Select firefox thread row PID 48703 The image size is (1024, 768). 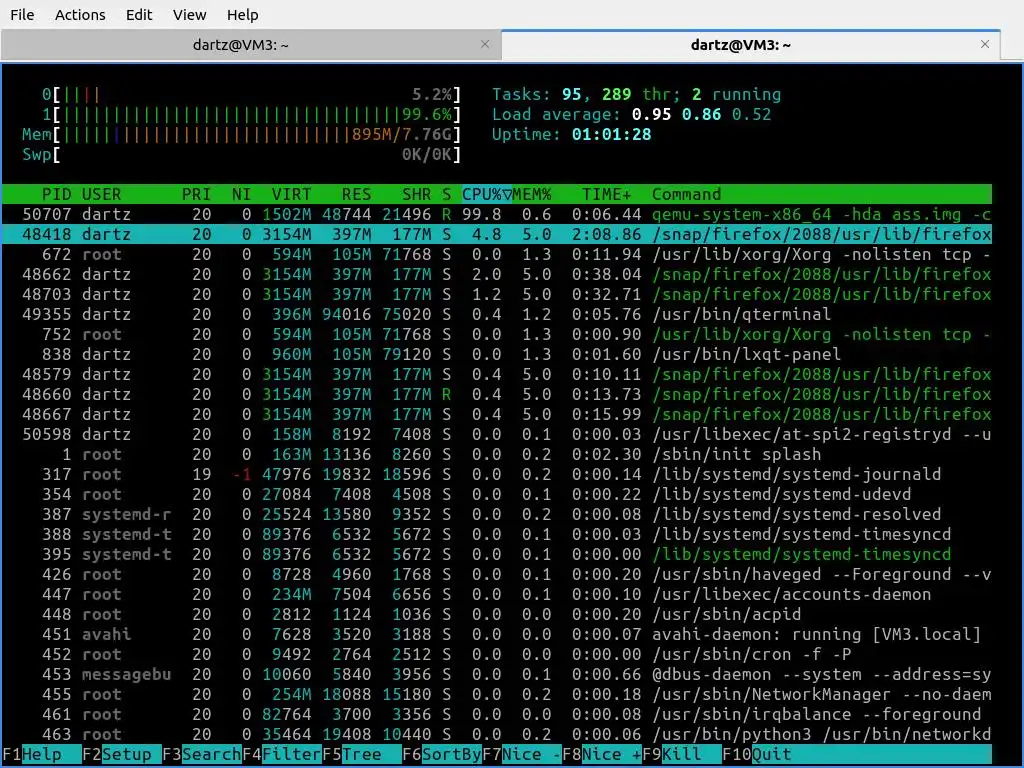pyautogui.click(x=497, y=294)
